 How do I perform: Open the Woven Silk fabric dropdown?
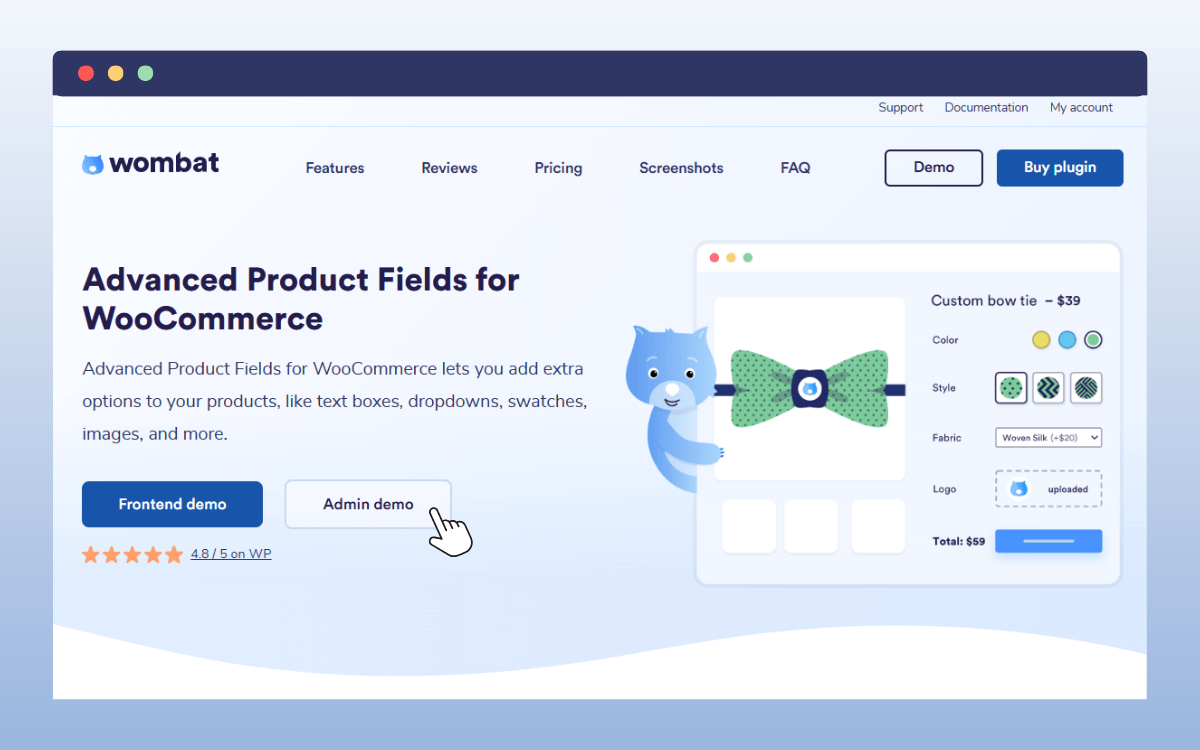[x=1048, y=437]
